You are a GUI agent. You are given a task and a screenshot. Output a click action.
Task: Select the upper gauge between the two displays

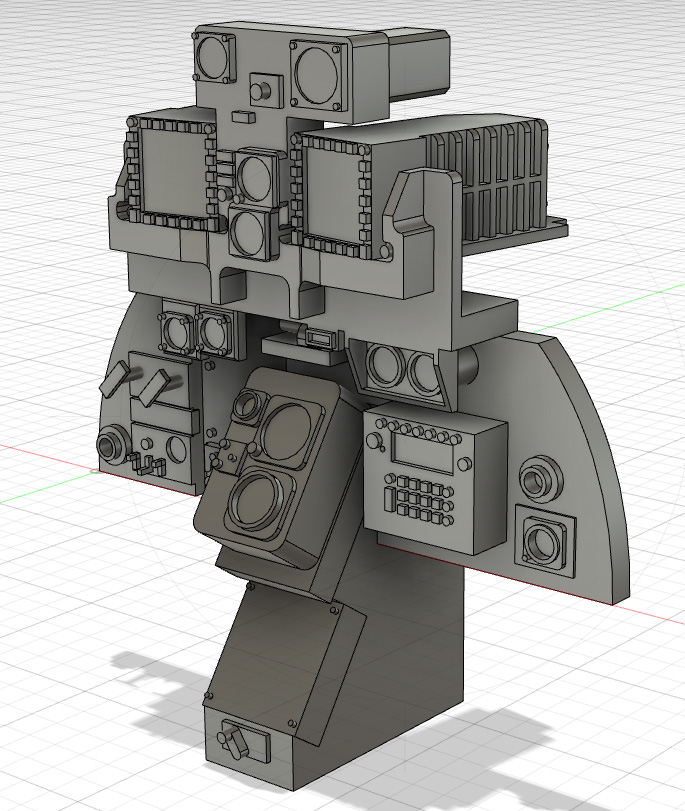(254, 177)
